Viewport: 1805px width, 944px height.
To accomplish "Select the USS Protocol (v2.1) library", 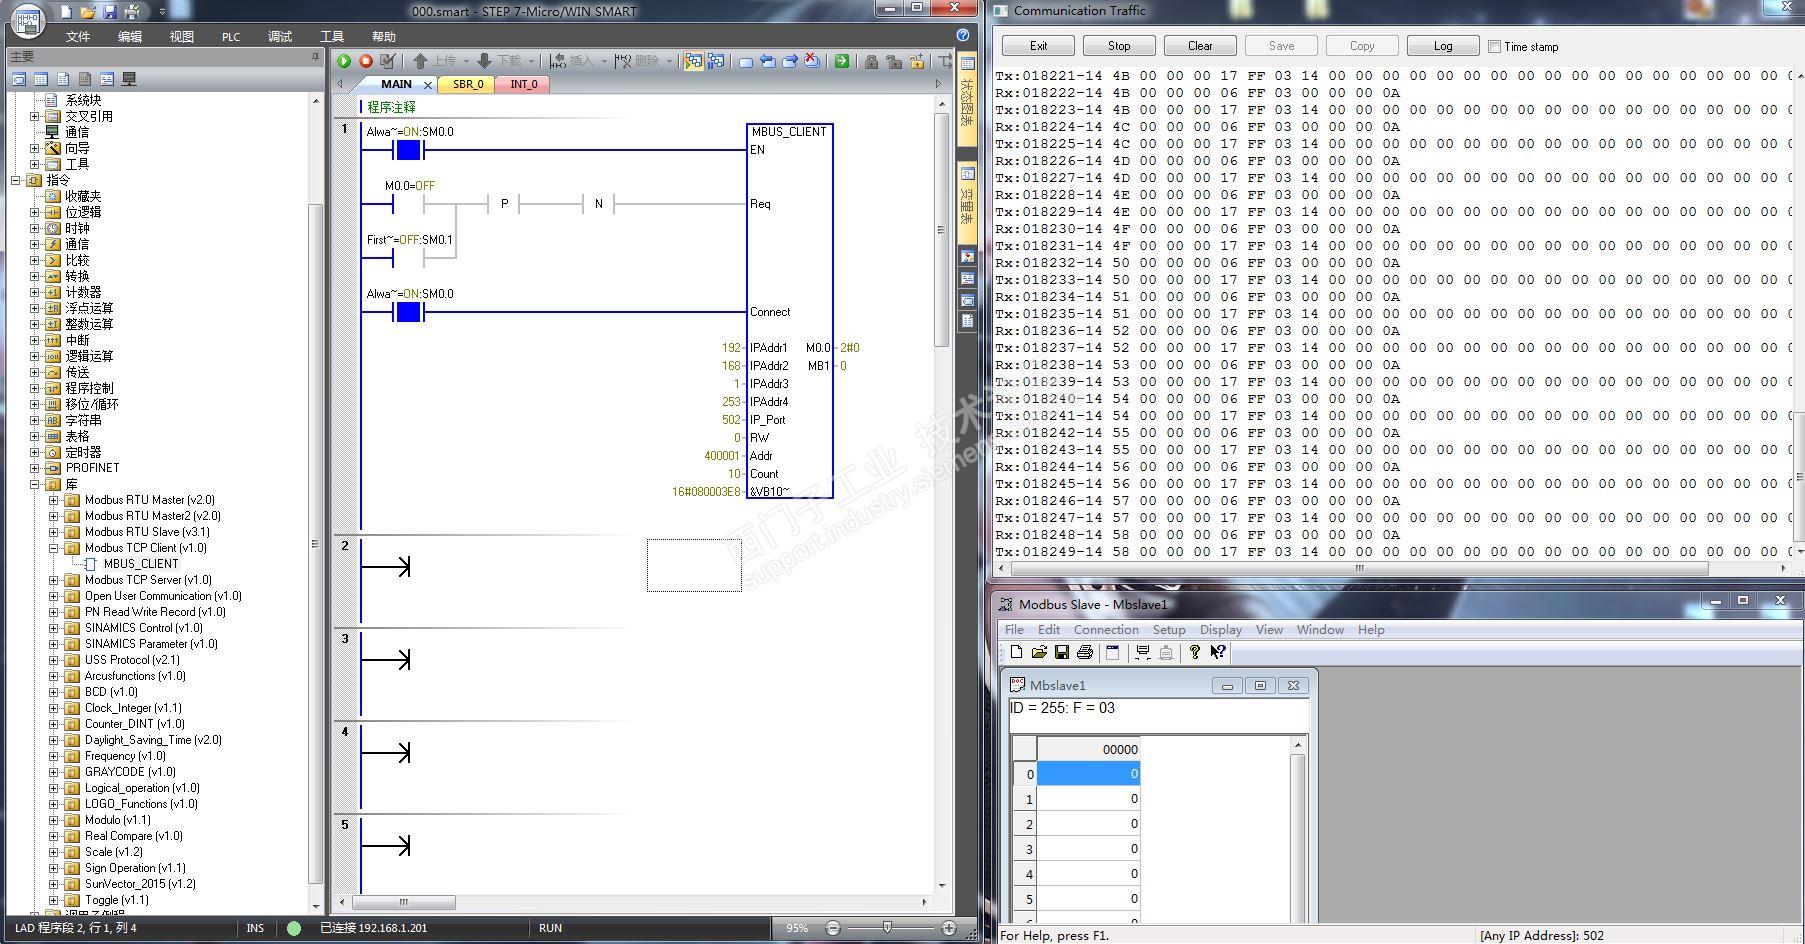I will point(132,660).
